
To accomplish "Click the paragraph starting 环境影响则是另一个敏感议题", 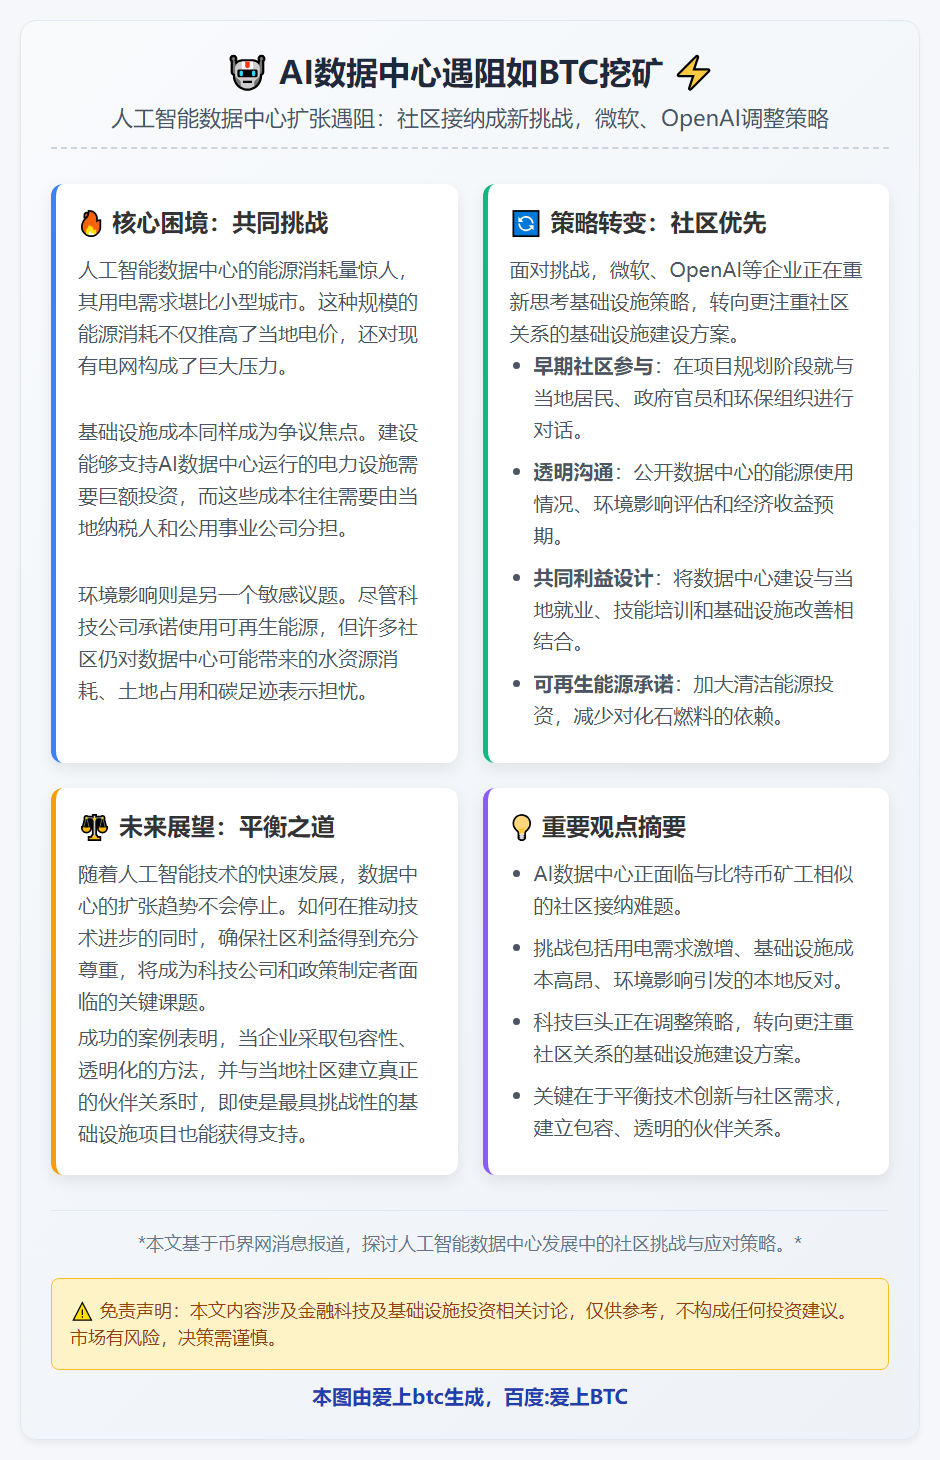I will pos(248,643).
